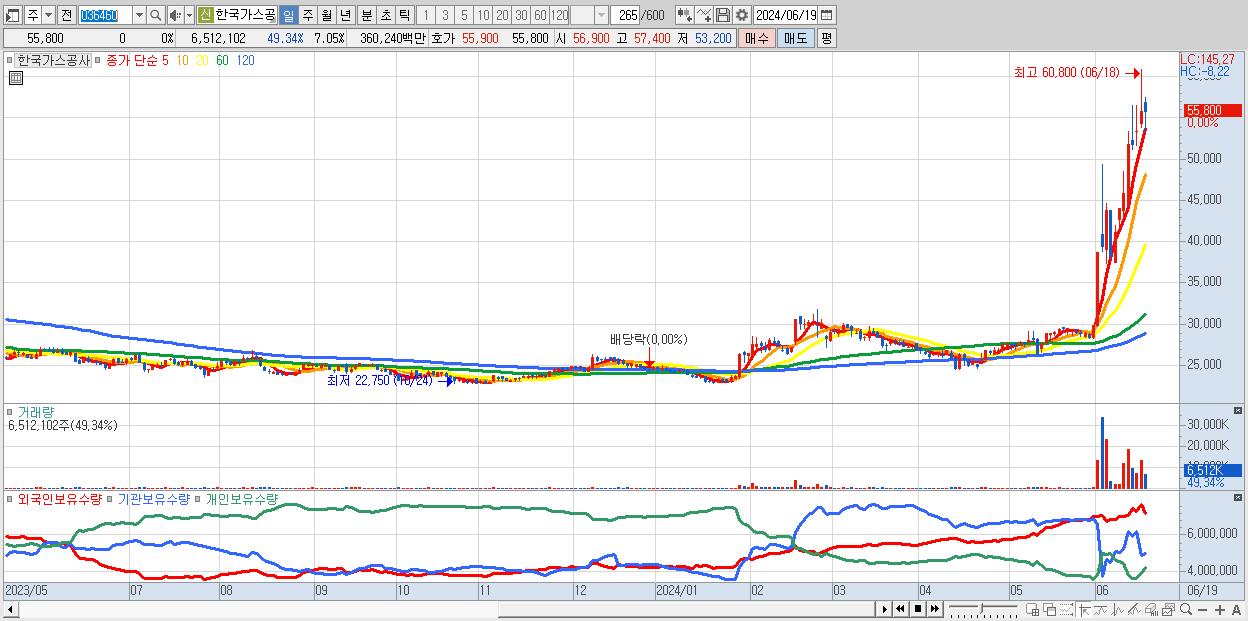This screenshot has width=1248, height=621.
Task: Click the horizontal scrollbar left arrow
Action: 10,610
